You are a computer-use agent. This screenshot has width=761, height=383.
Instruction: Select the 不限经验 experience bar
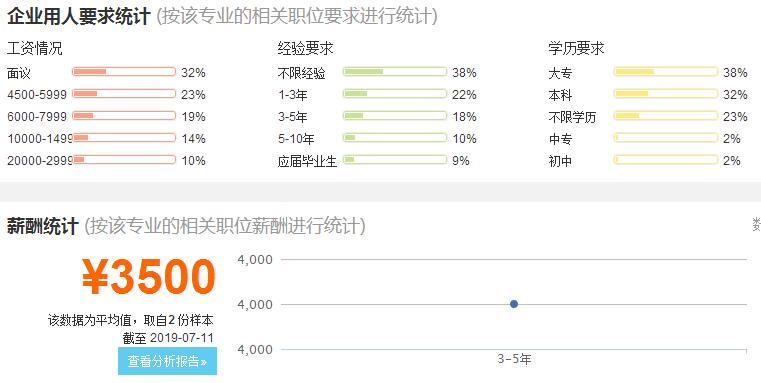click(x=395, y=72)
